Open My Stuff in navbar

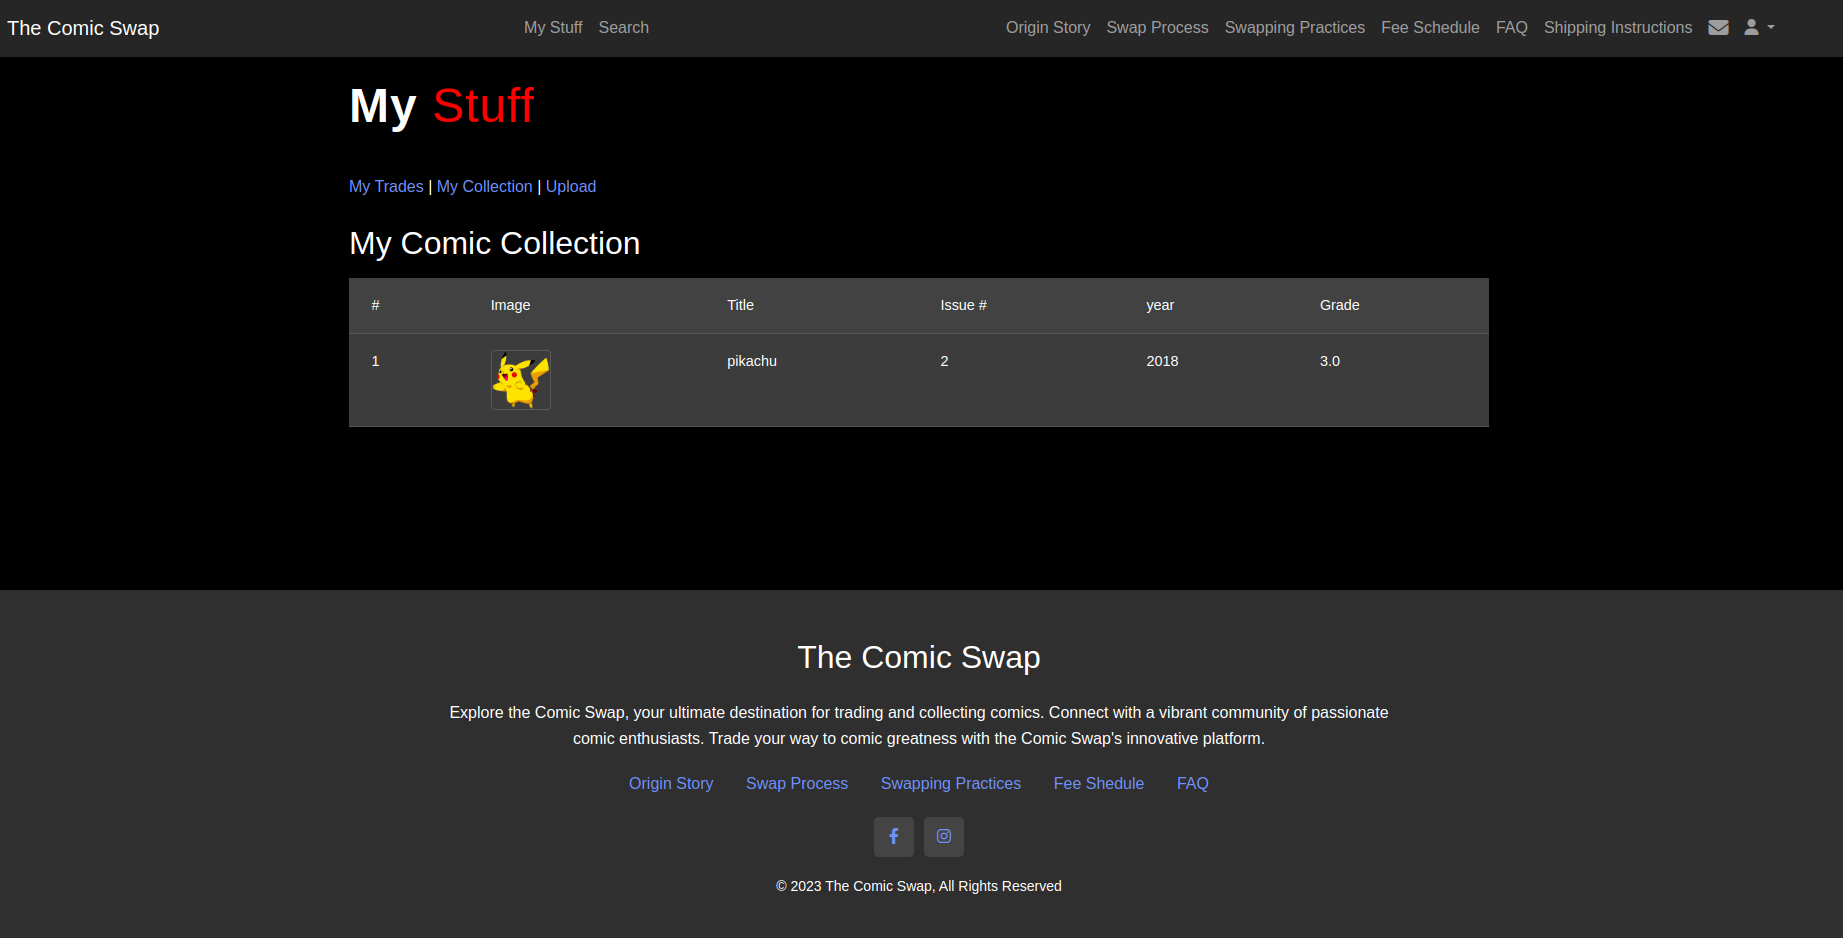[552, 28]
